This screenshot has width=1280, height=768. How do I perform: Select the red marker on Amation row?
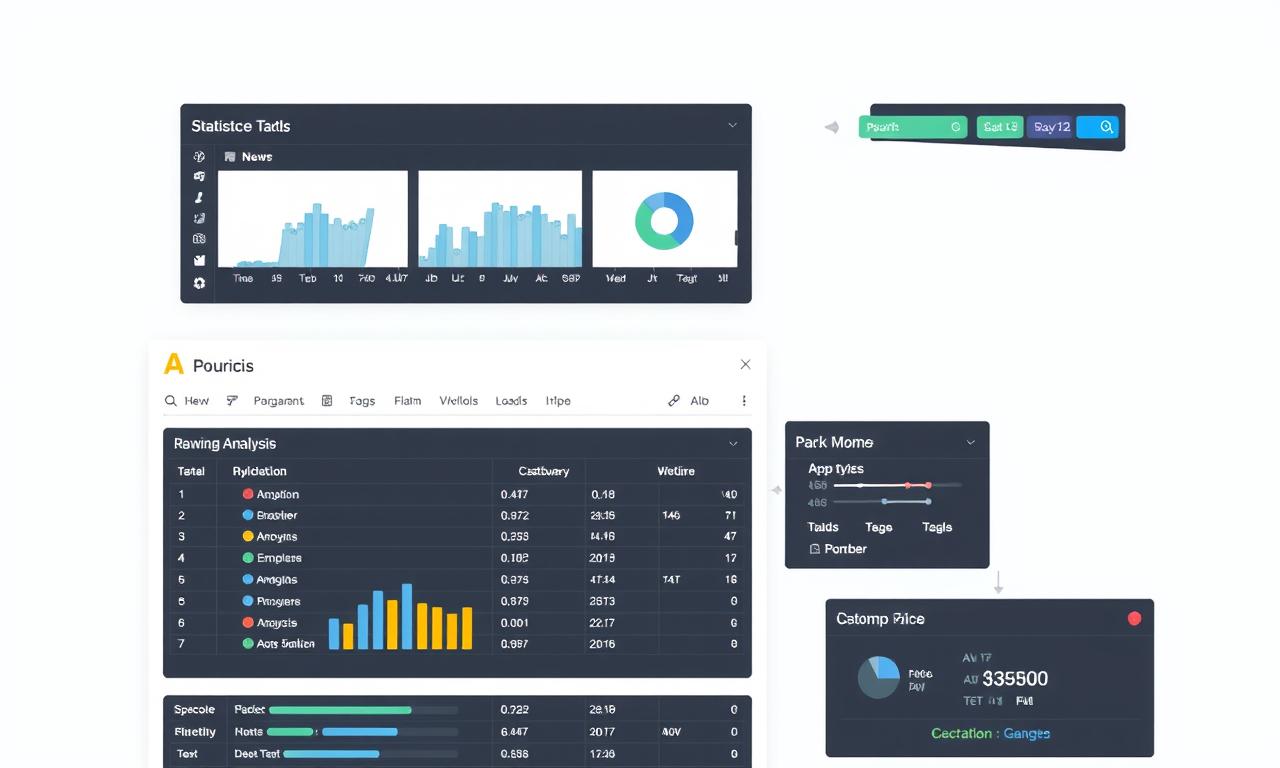[x=248, y=494]
